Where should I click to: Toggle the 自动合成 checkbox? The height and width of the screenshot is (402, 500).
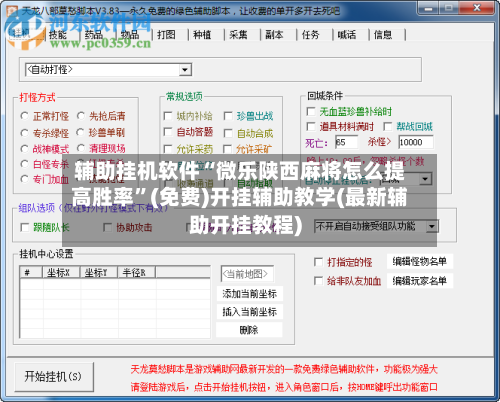click(x=228, y=133)
